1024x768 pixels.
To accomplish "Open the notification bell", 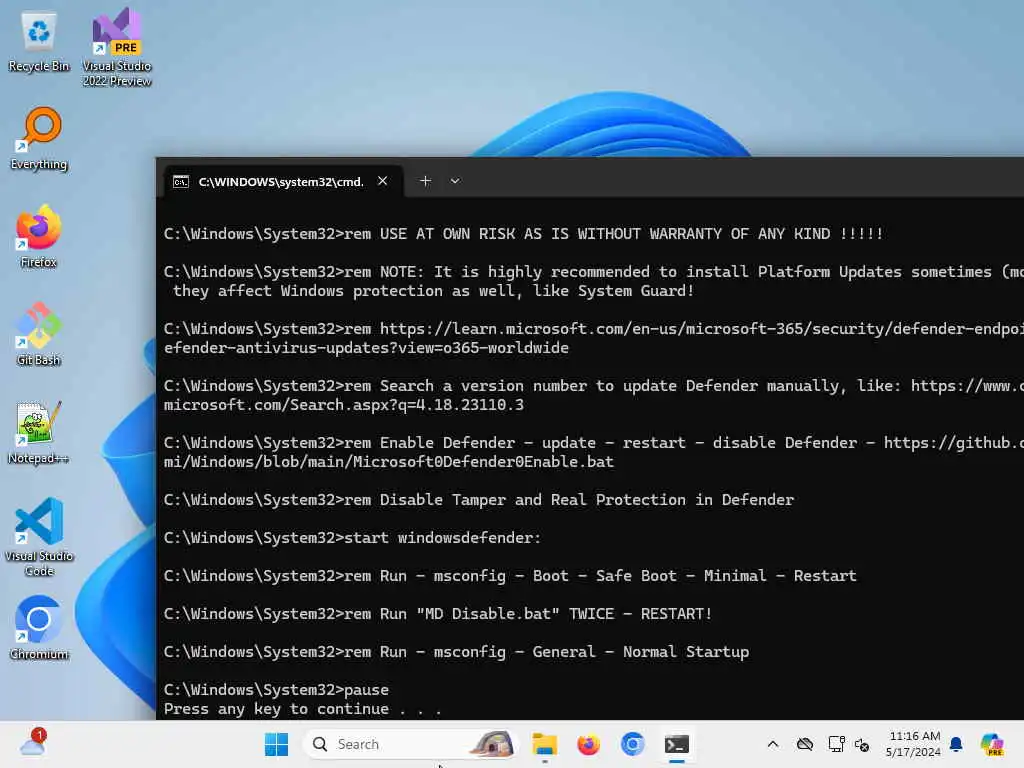I will click(x=956, y=744).
